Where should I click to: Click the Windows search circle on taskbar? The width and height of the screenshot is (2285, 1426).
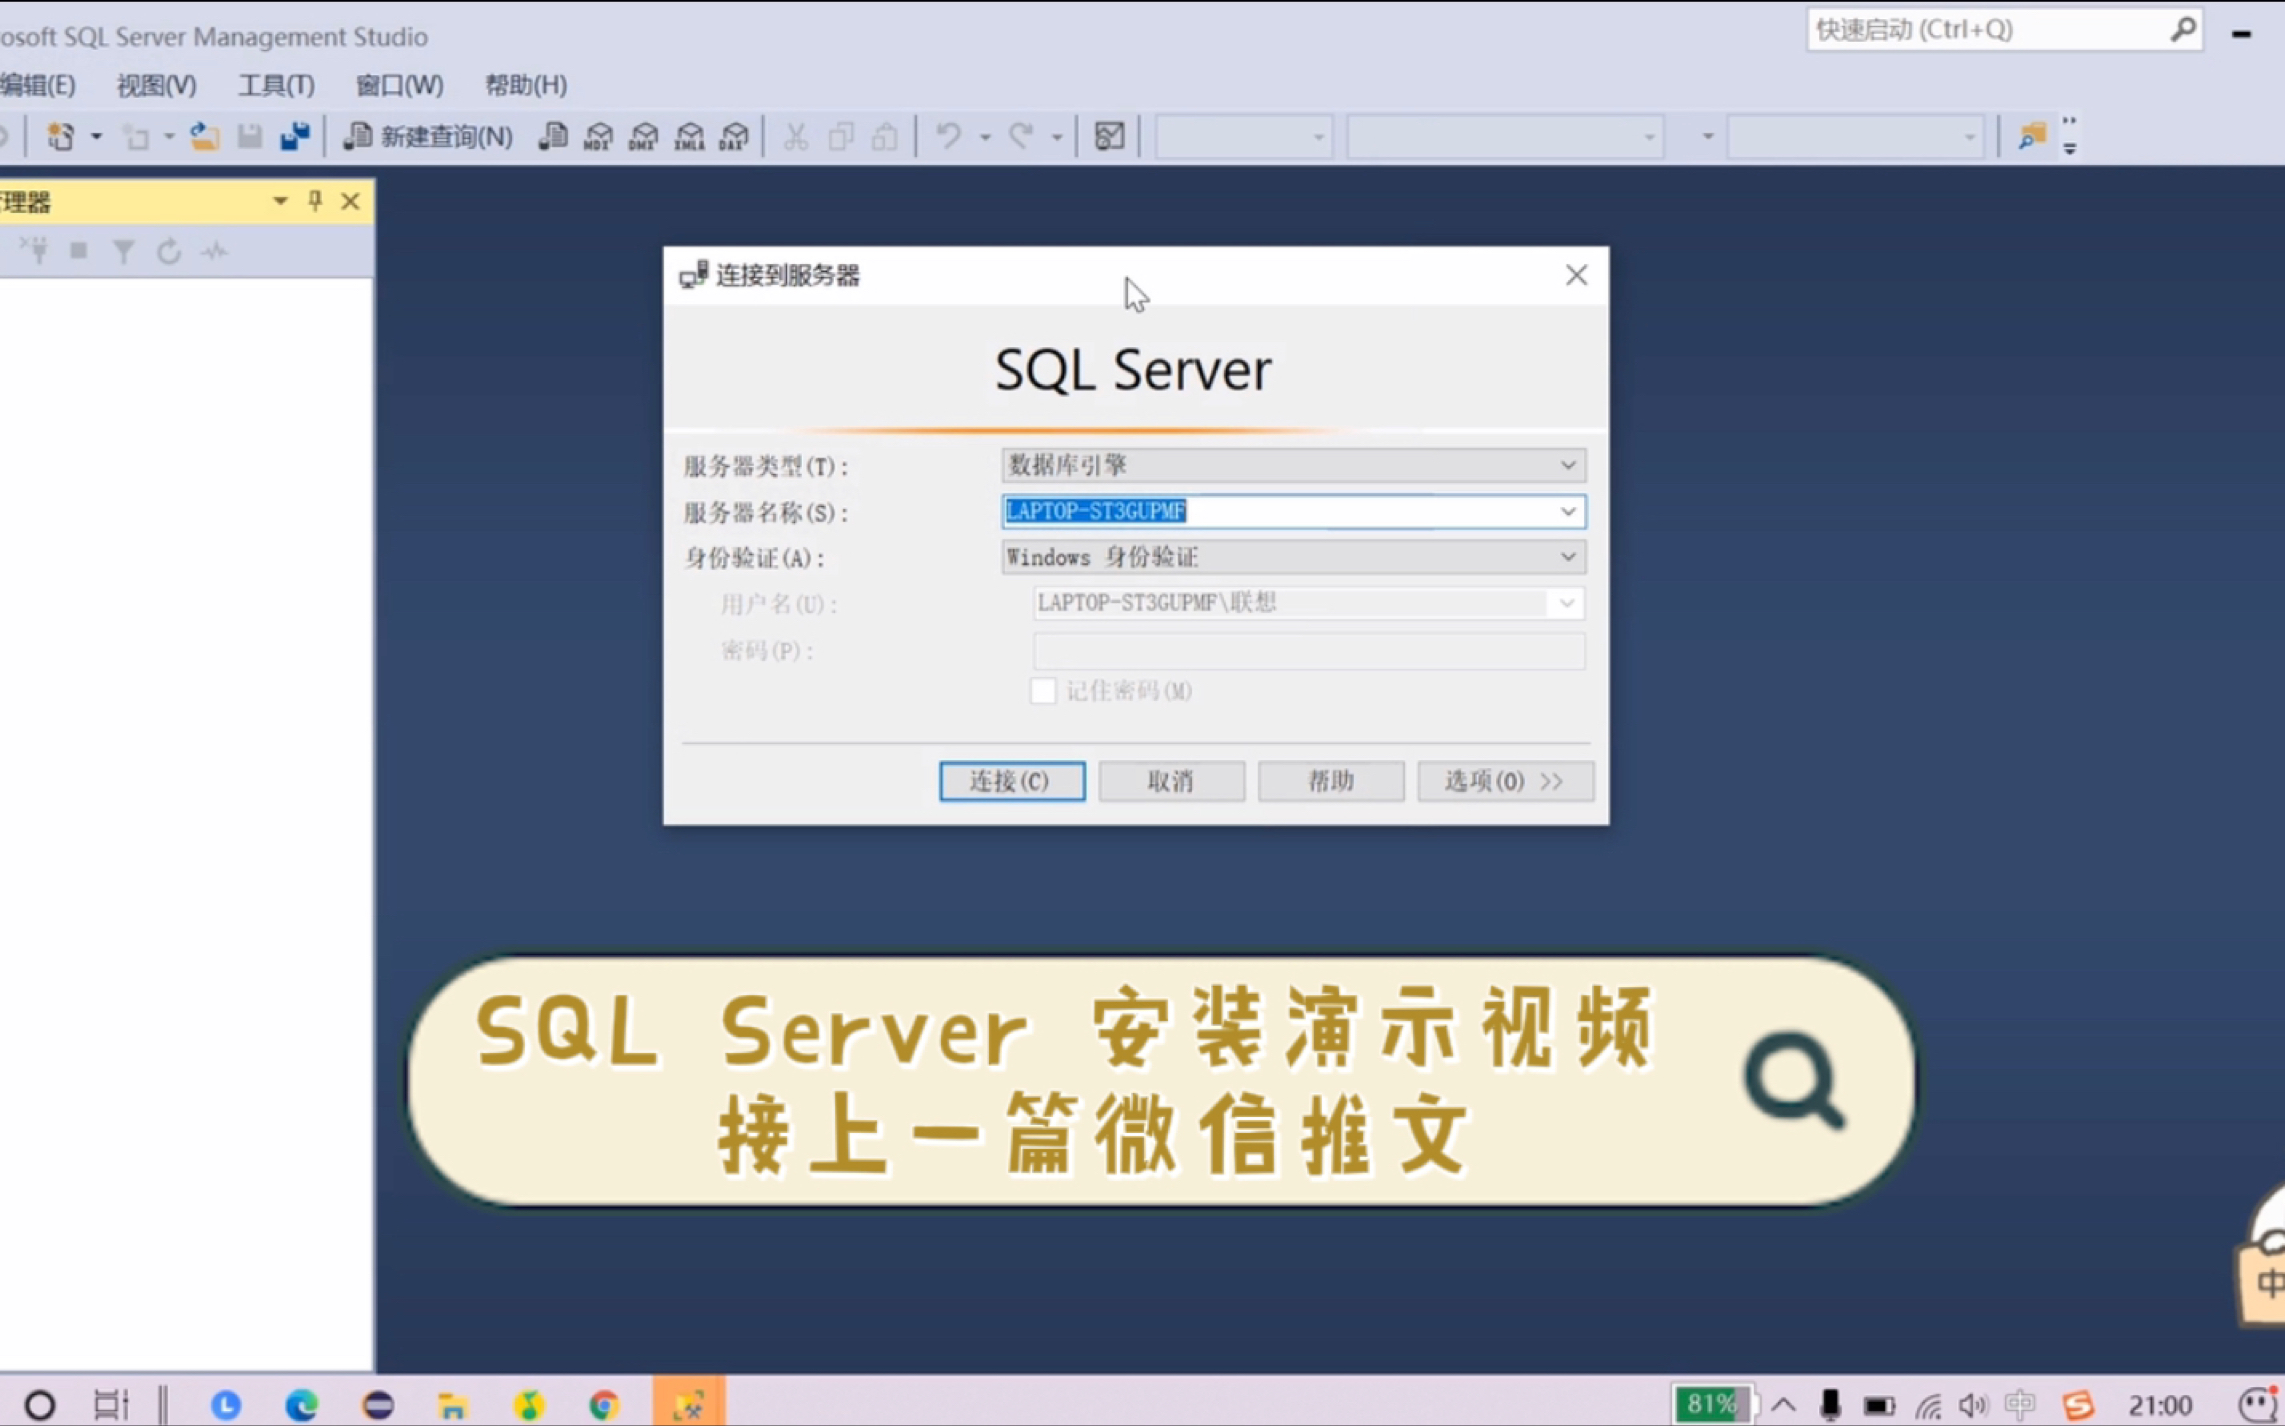39,1404
